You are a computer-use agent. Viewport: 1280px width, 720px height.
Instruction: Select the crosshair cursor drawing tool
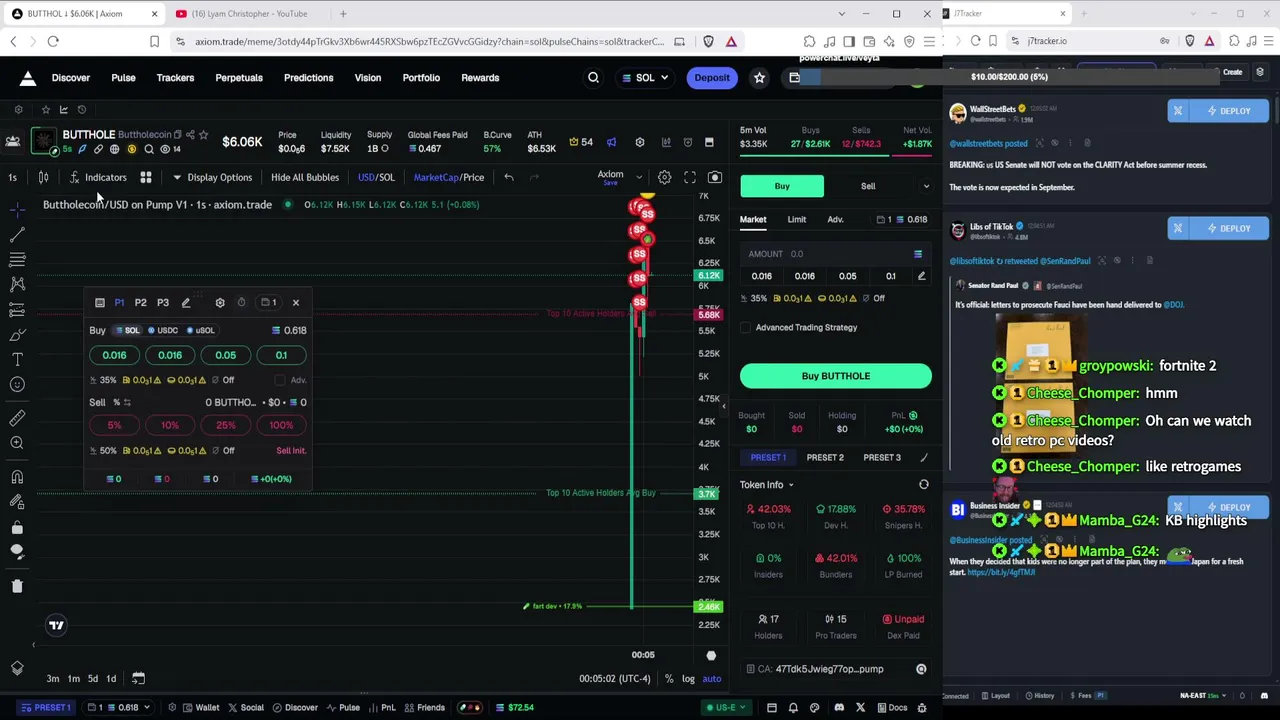click(17, 209)
